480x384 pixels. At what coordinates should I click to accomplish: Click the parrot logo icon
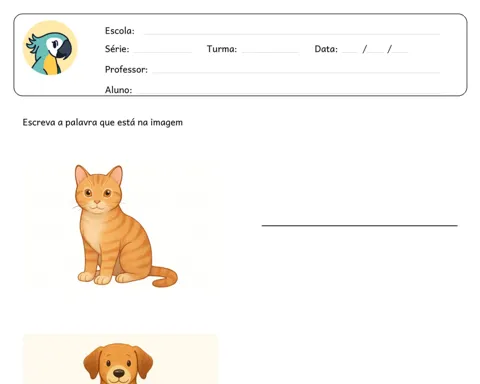coord(50,48)
